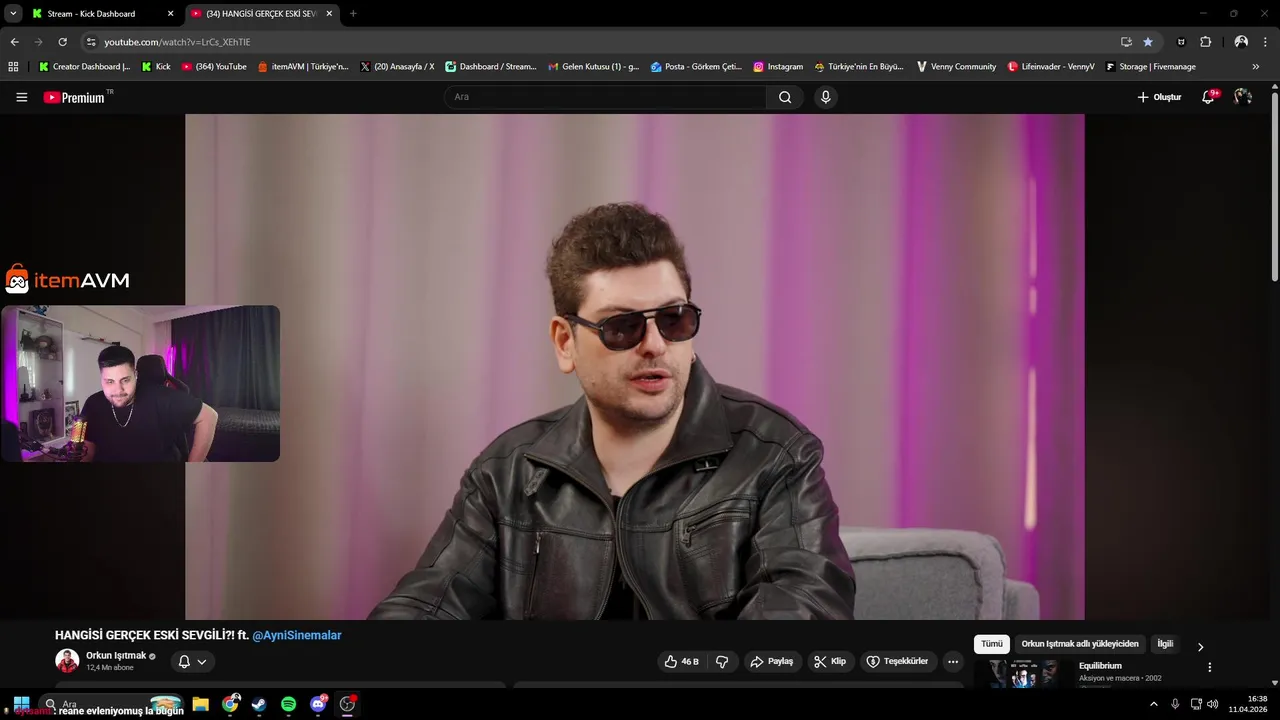Open Orkun Işıtmak channel avatar
The image size is (1280, 720).
tap(67, 661)
